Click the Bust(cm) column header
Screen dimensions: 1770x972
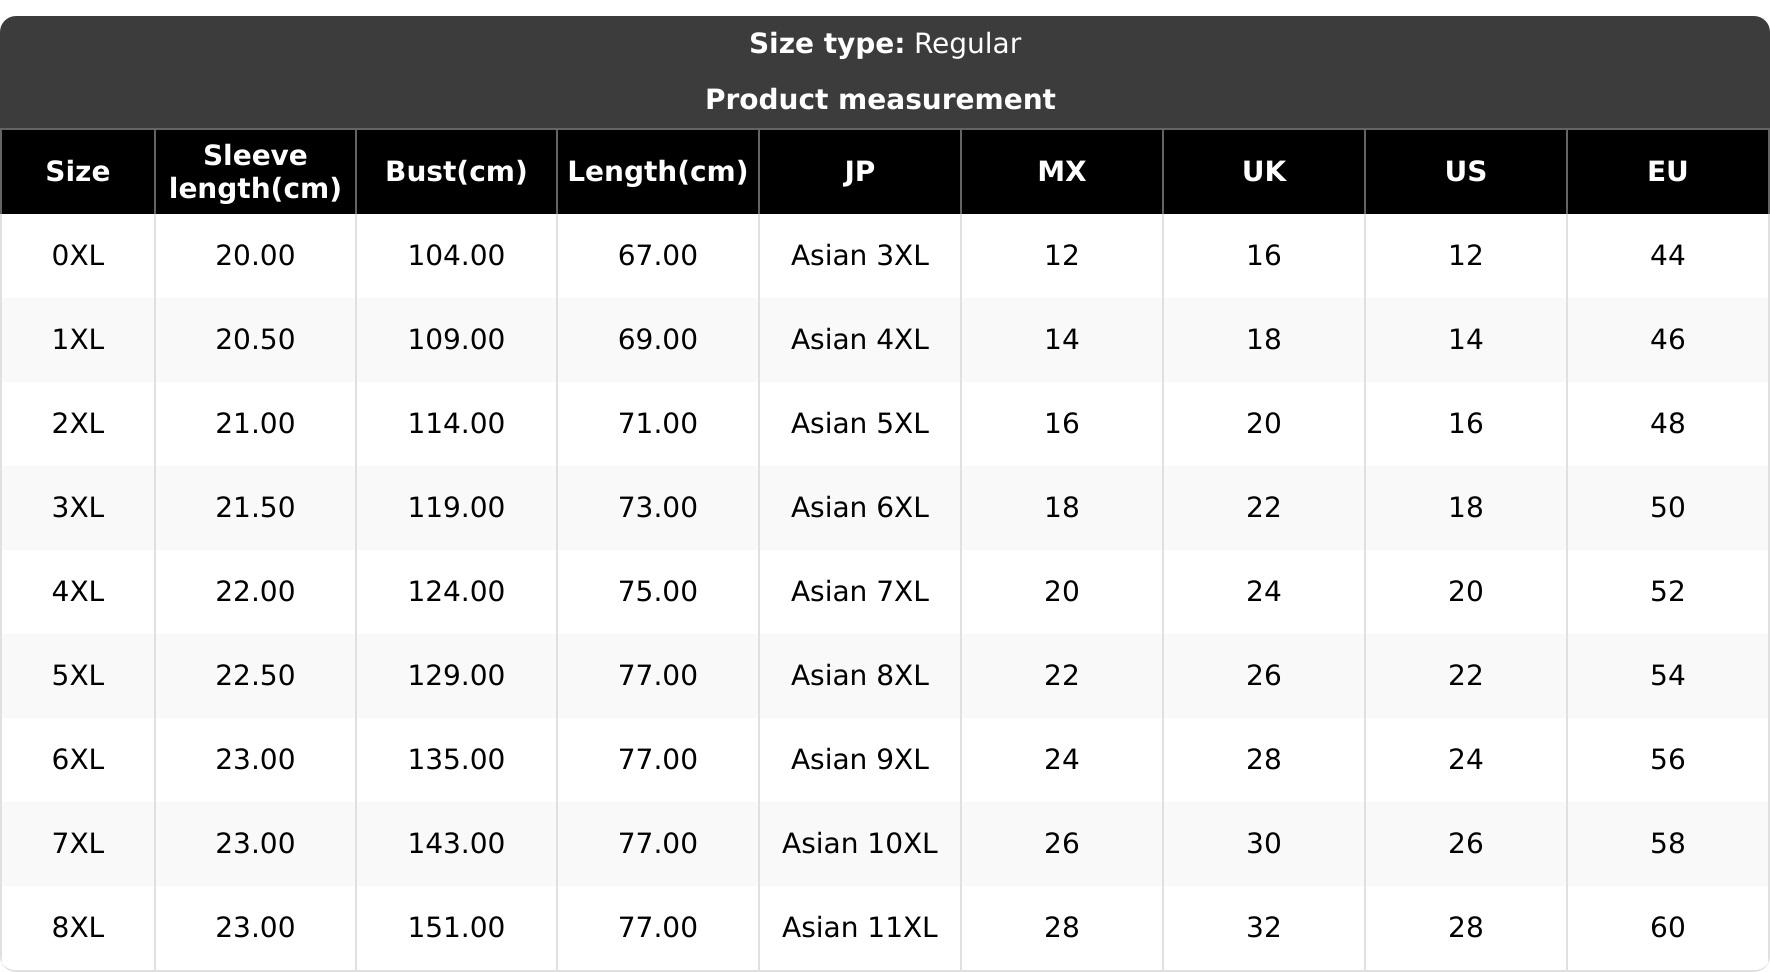(456, 172)
